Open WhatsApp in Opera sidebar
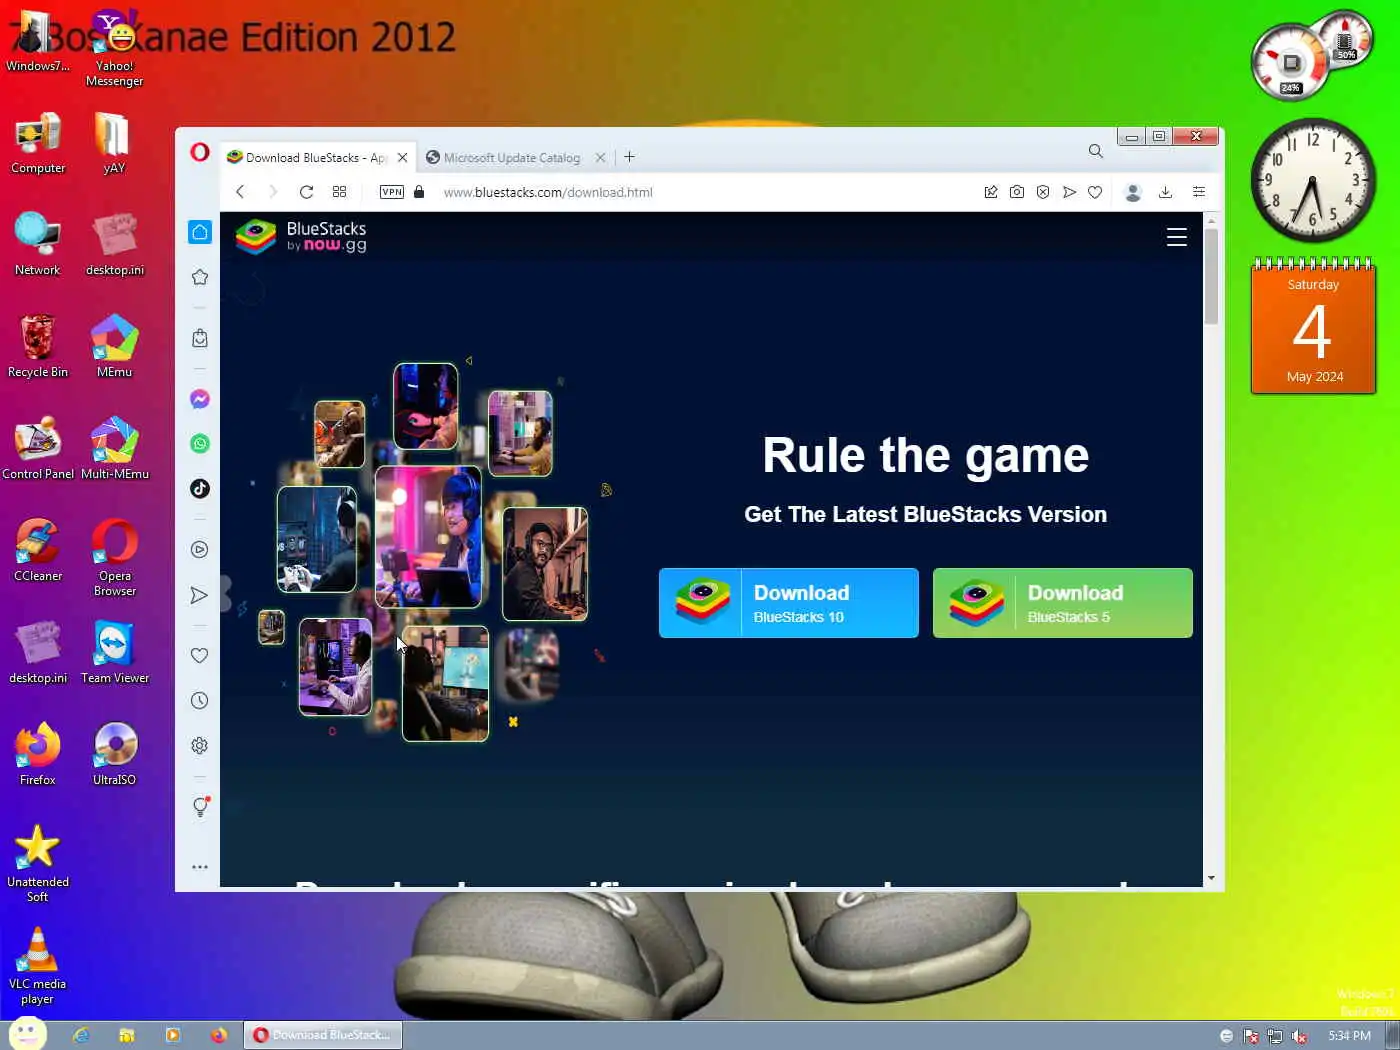This screenshot has height=1050, width=1400. (x=200, y=443)
